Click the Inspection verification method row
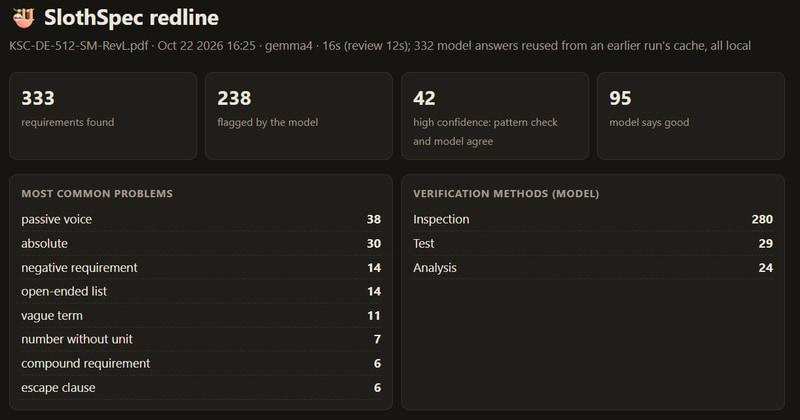 click(x=593, y=219)
